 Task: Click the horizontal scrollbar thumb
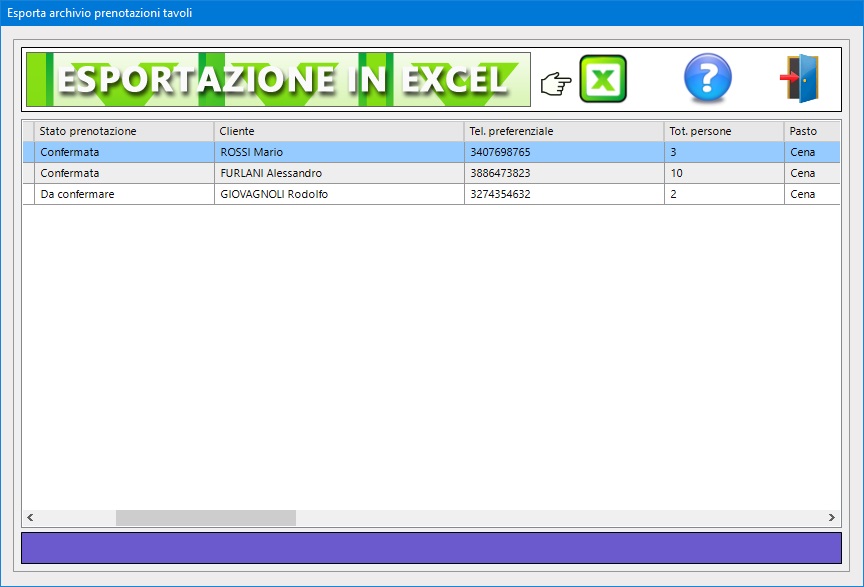206,518
